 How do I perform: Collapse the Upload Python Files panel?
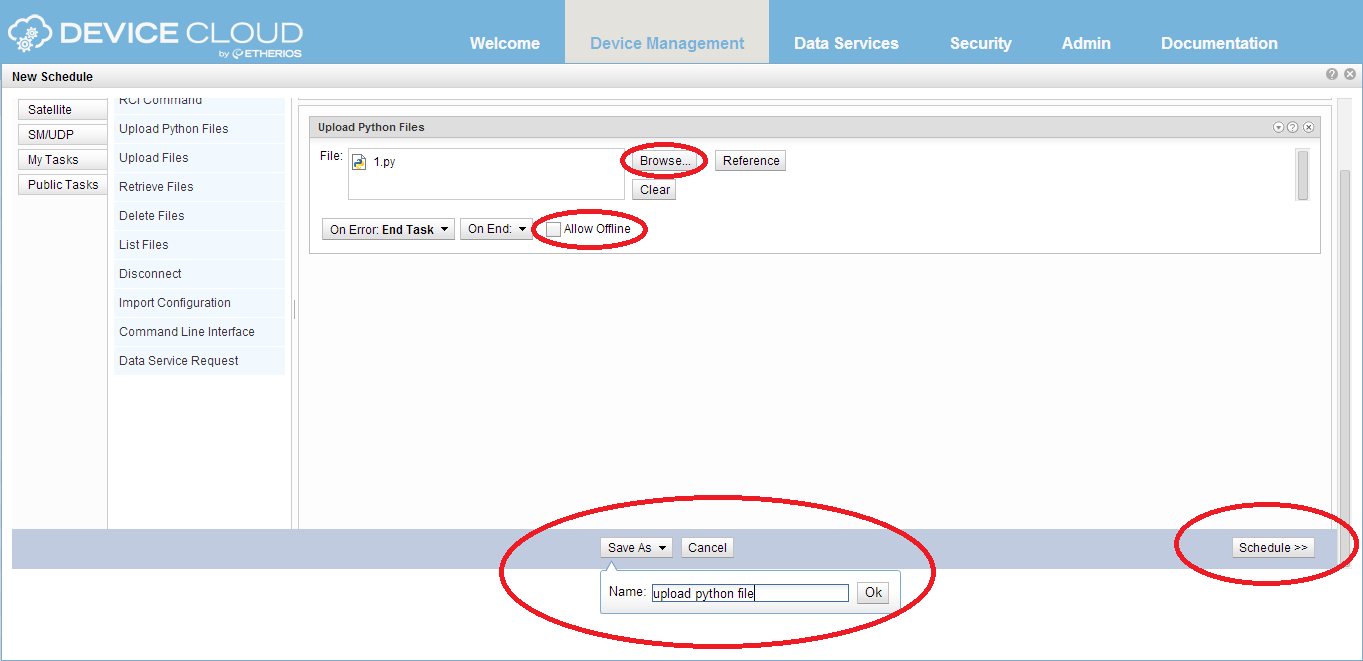click(x=1278, y=128)
